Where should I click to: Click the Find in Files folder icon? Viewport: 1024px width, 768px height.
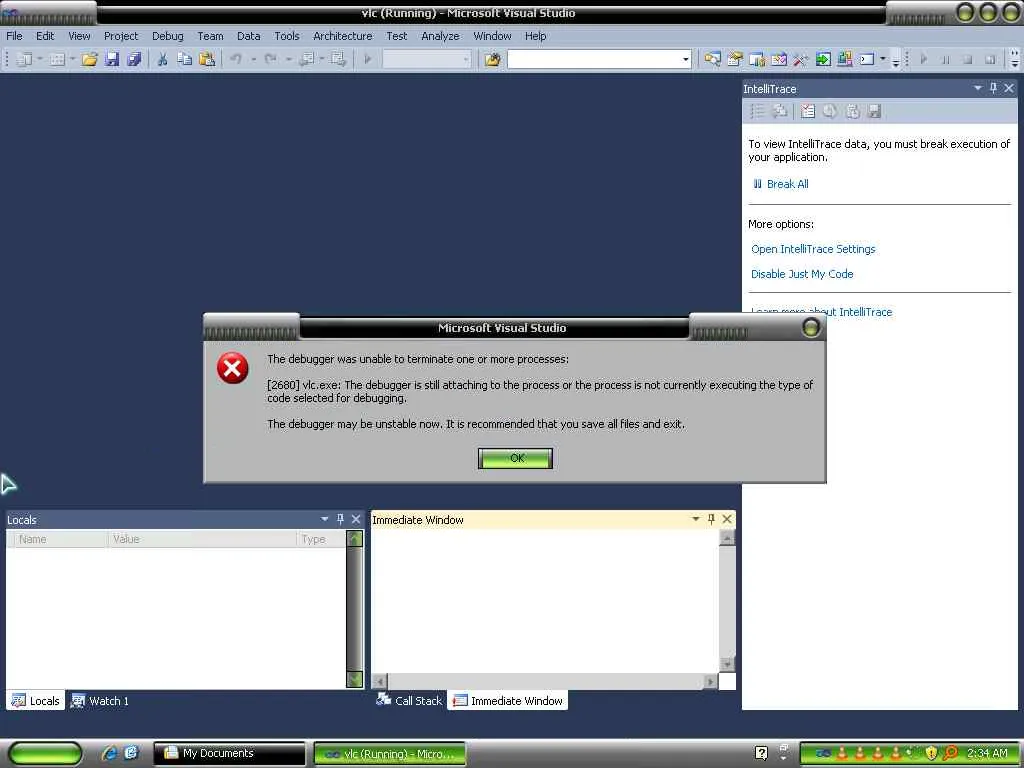492,59
